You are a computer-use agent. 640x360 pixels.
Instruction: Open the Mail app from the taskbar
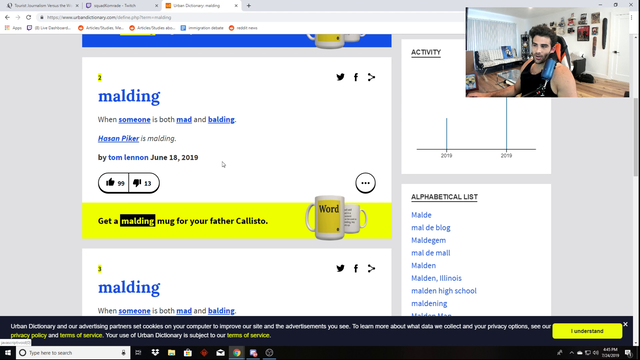[220, 353]
